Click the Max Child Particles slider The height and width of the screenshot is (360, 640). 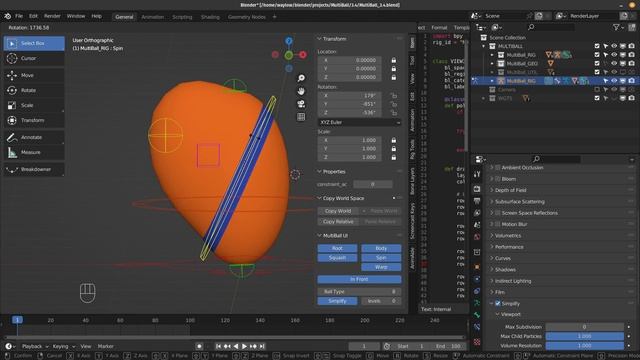pos(584,336)
